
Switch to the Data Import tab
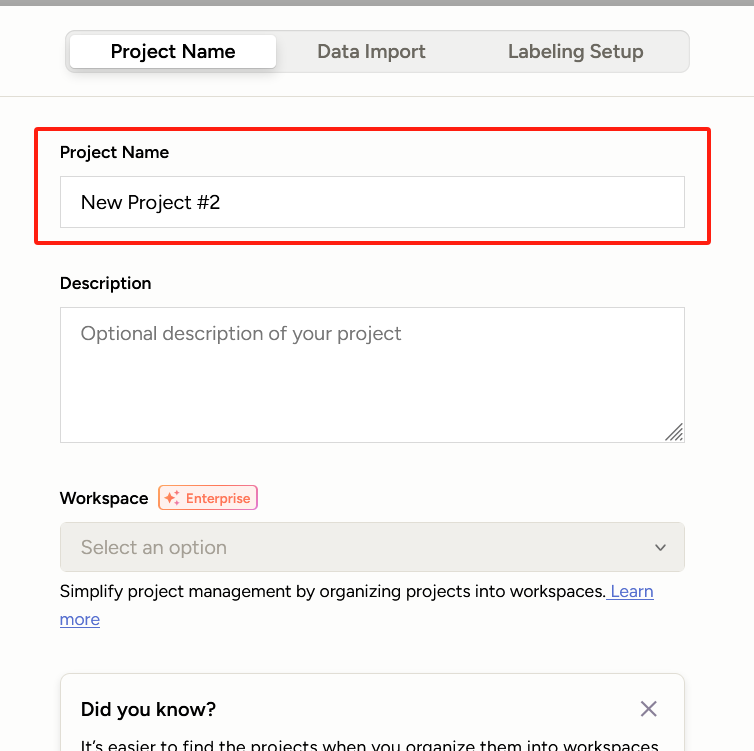(x=371, y=52)
